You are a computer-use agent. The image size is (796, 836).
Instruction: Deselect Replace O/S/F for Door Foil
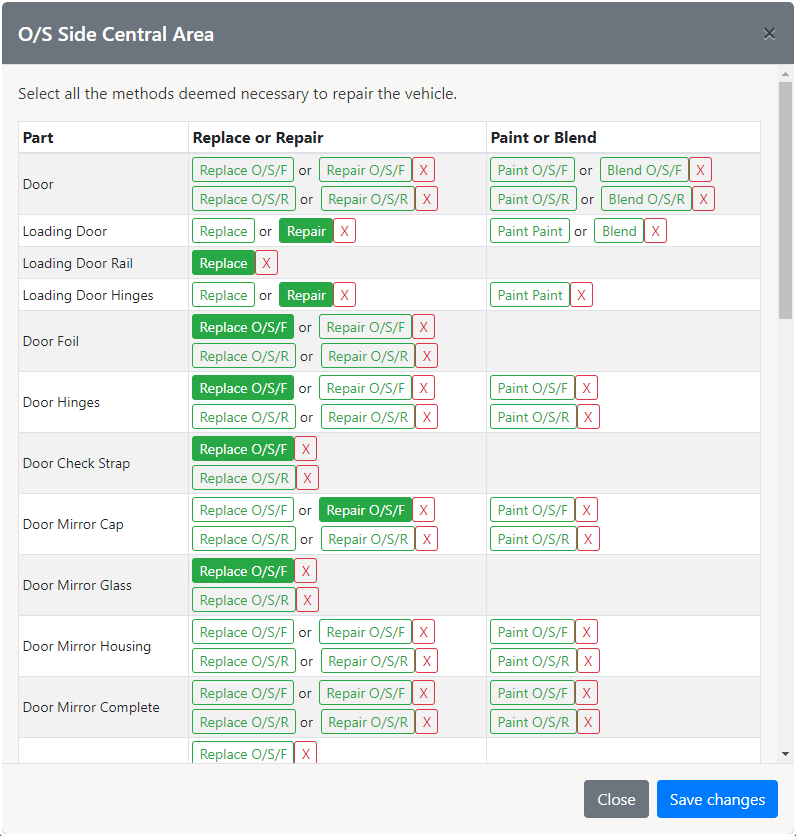pyautogui.click(x=243, y=327)
